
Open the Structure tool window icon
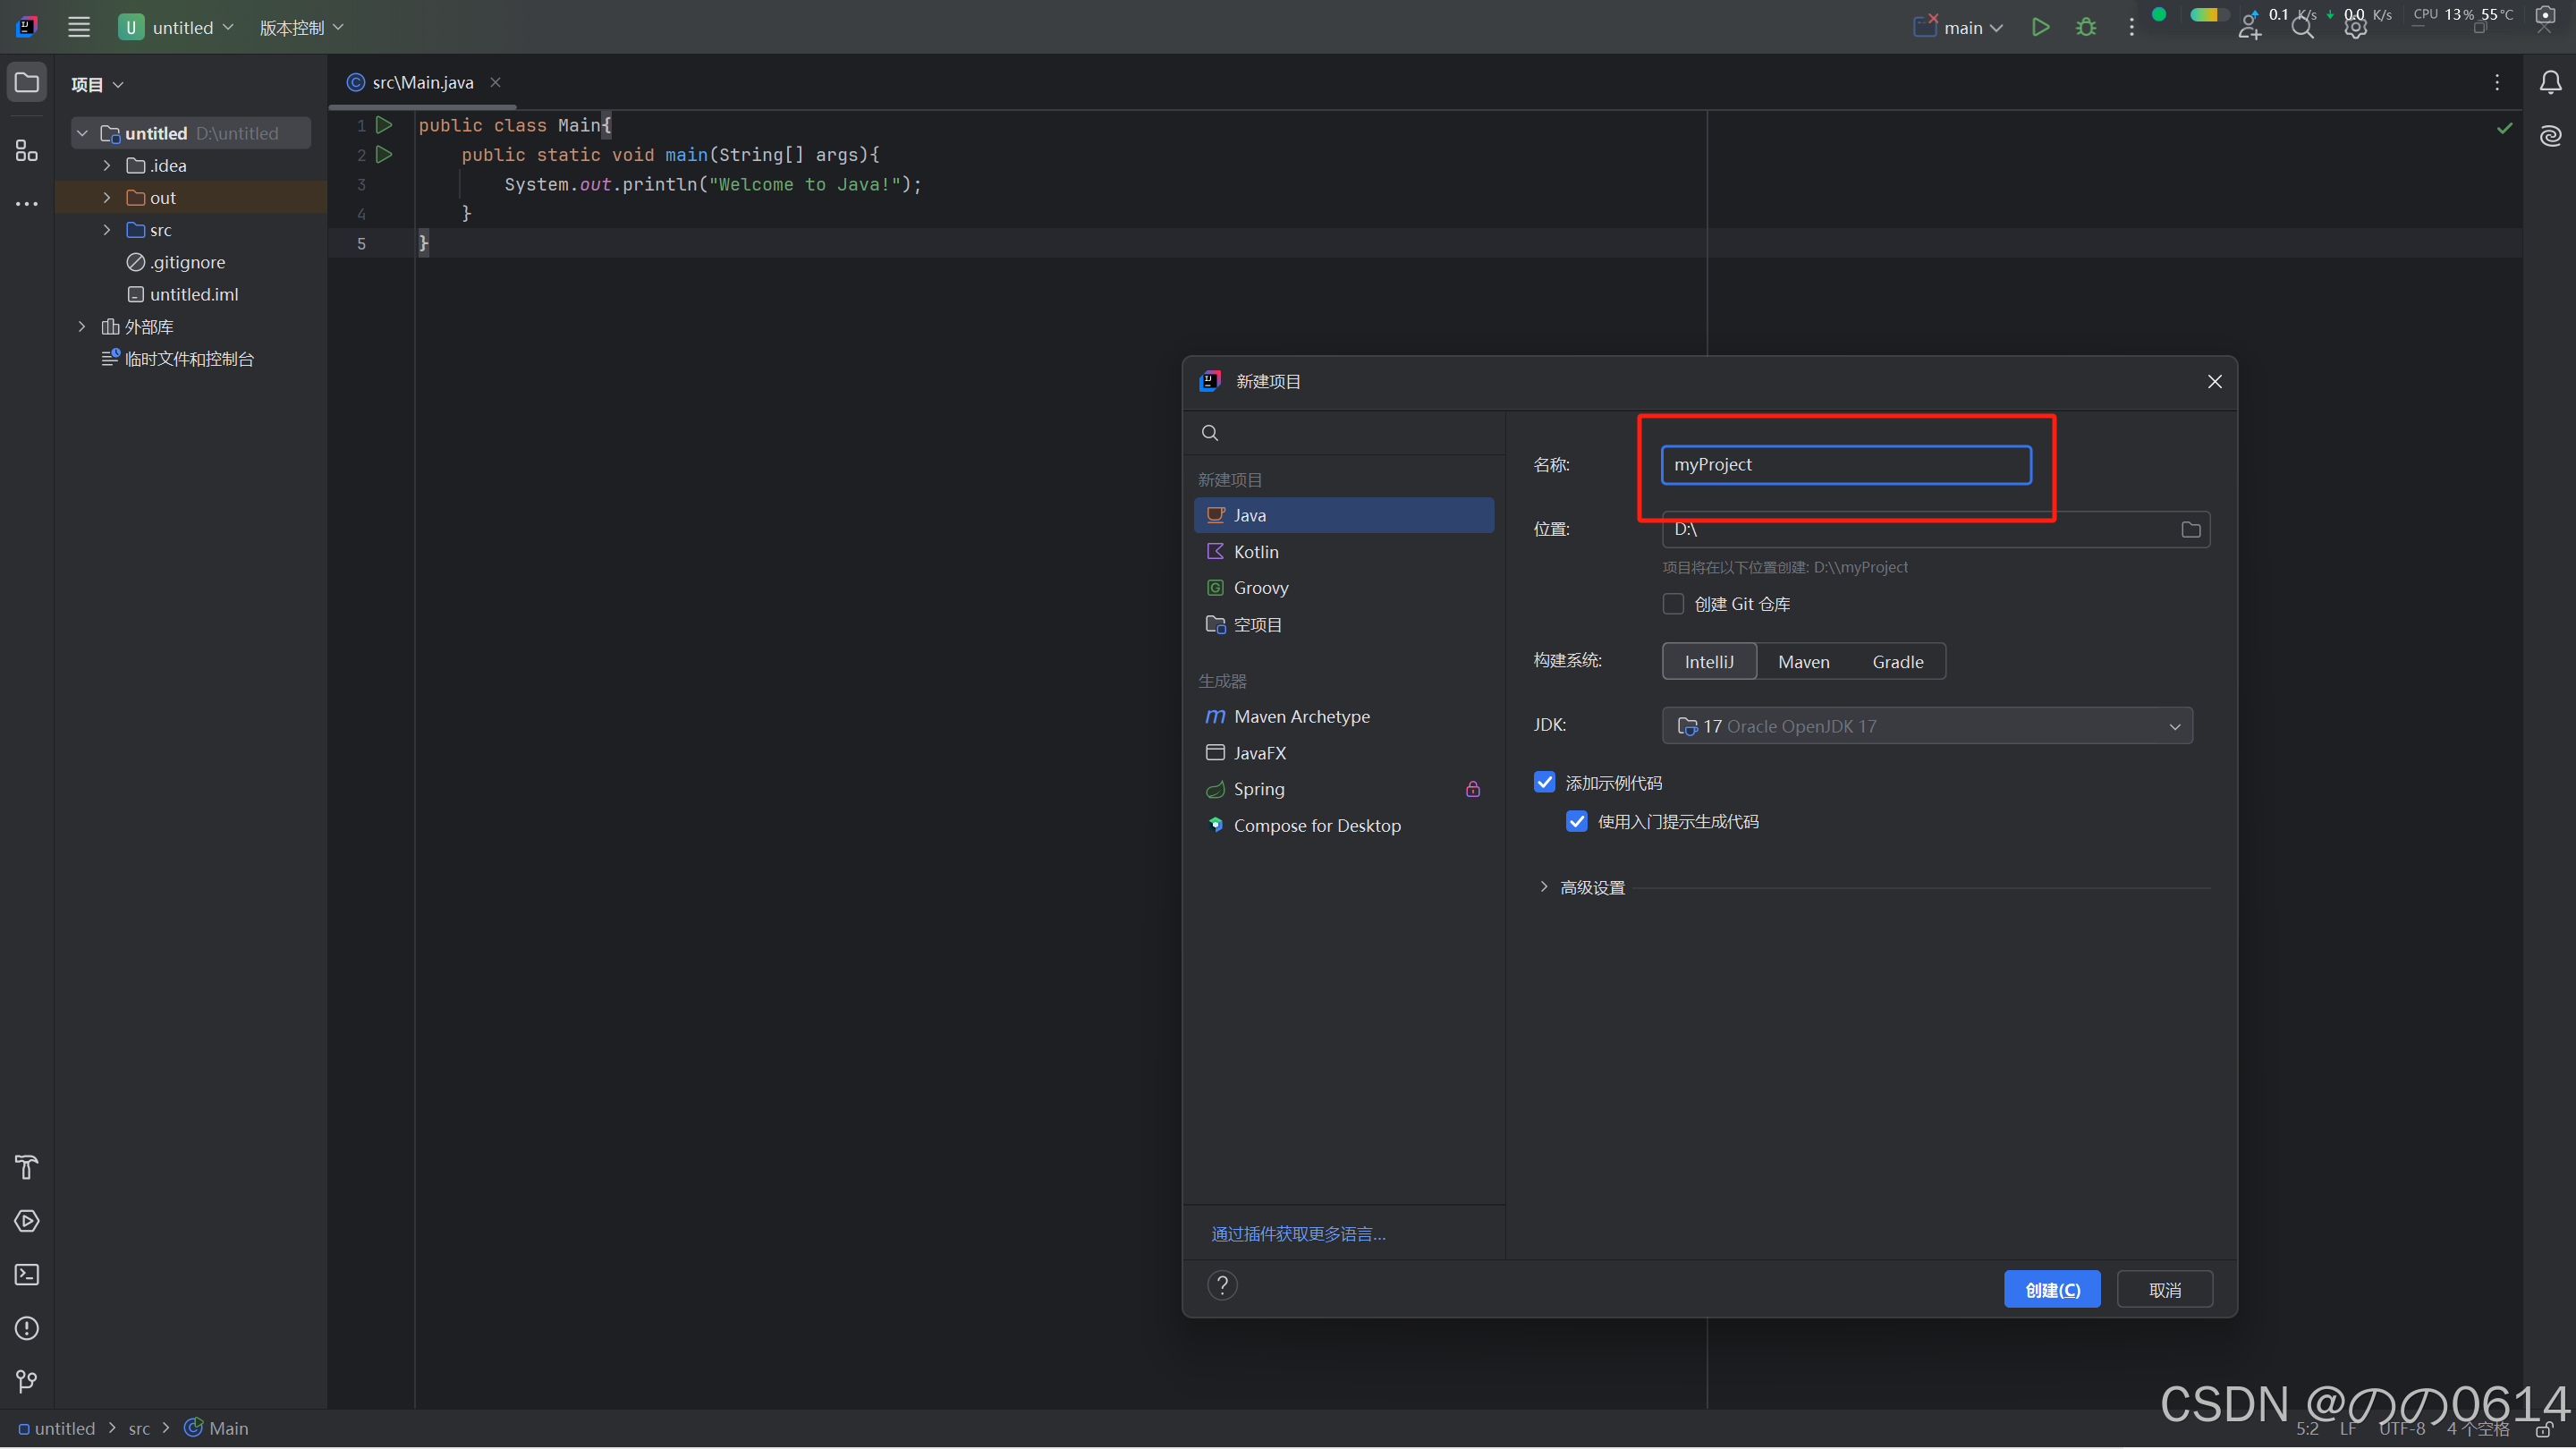[x=27, y=151]
